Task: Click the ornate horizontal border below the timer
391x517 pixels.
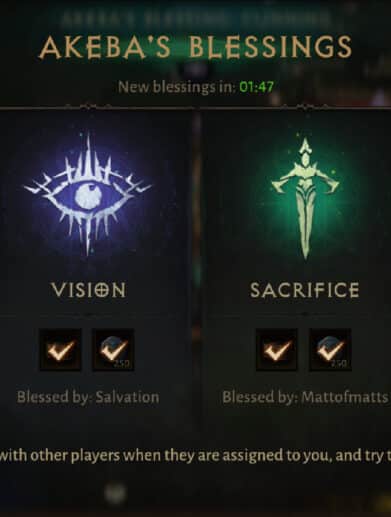Action: click(195, 107)
